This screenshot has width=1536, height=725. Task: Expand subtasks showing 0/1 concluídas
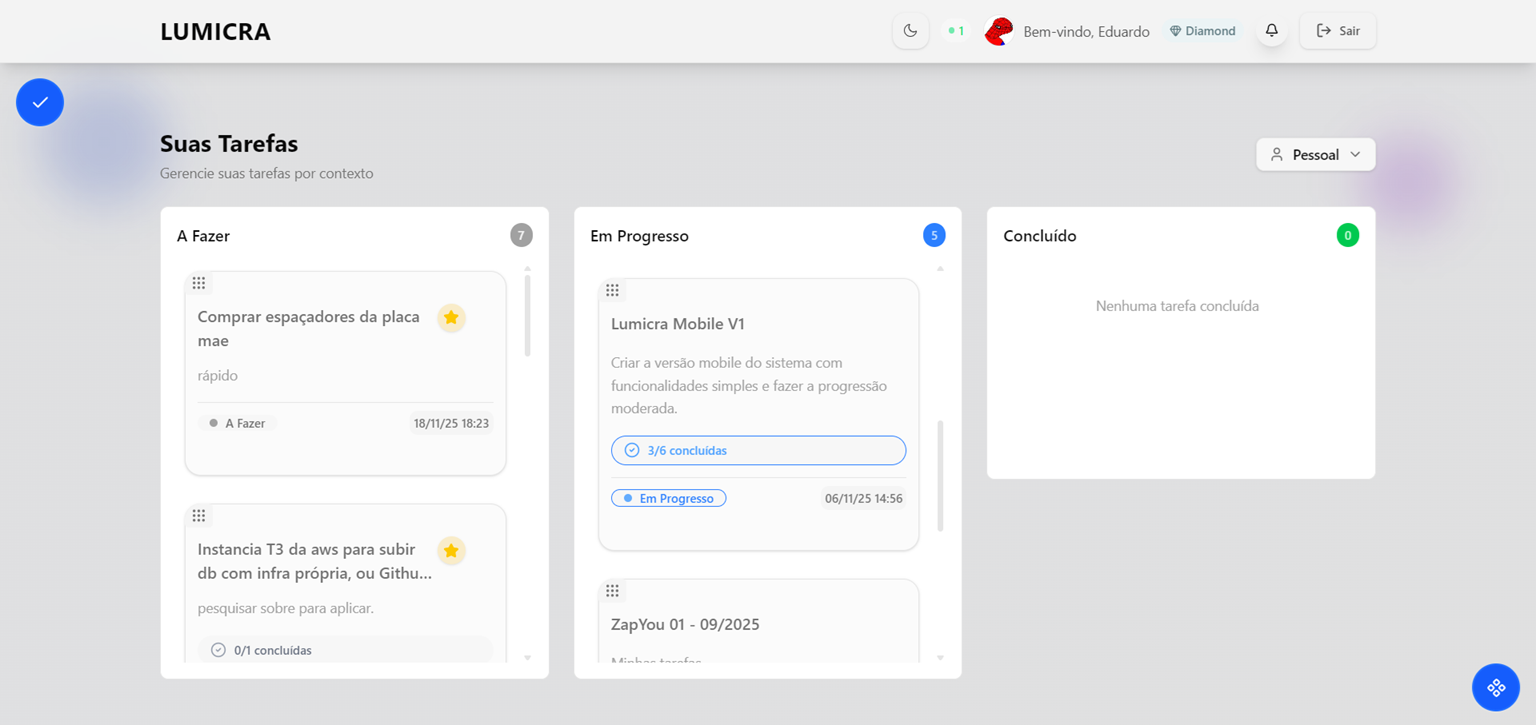point(344,649)
